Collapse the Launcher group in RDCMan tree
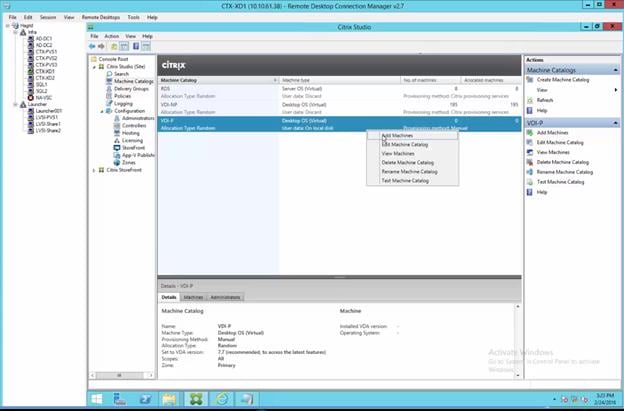This screenshot has height=411, width=624. [x=15, y=104]
